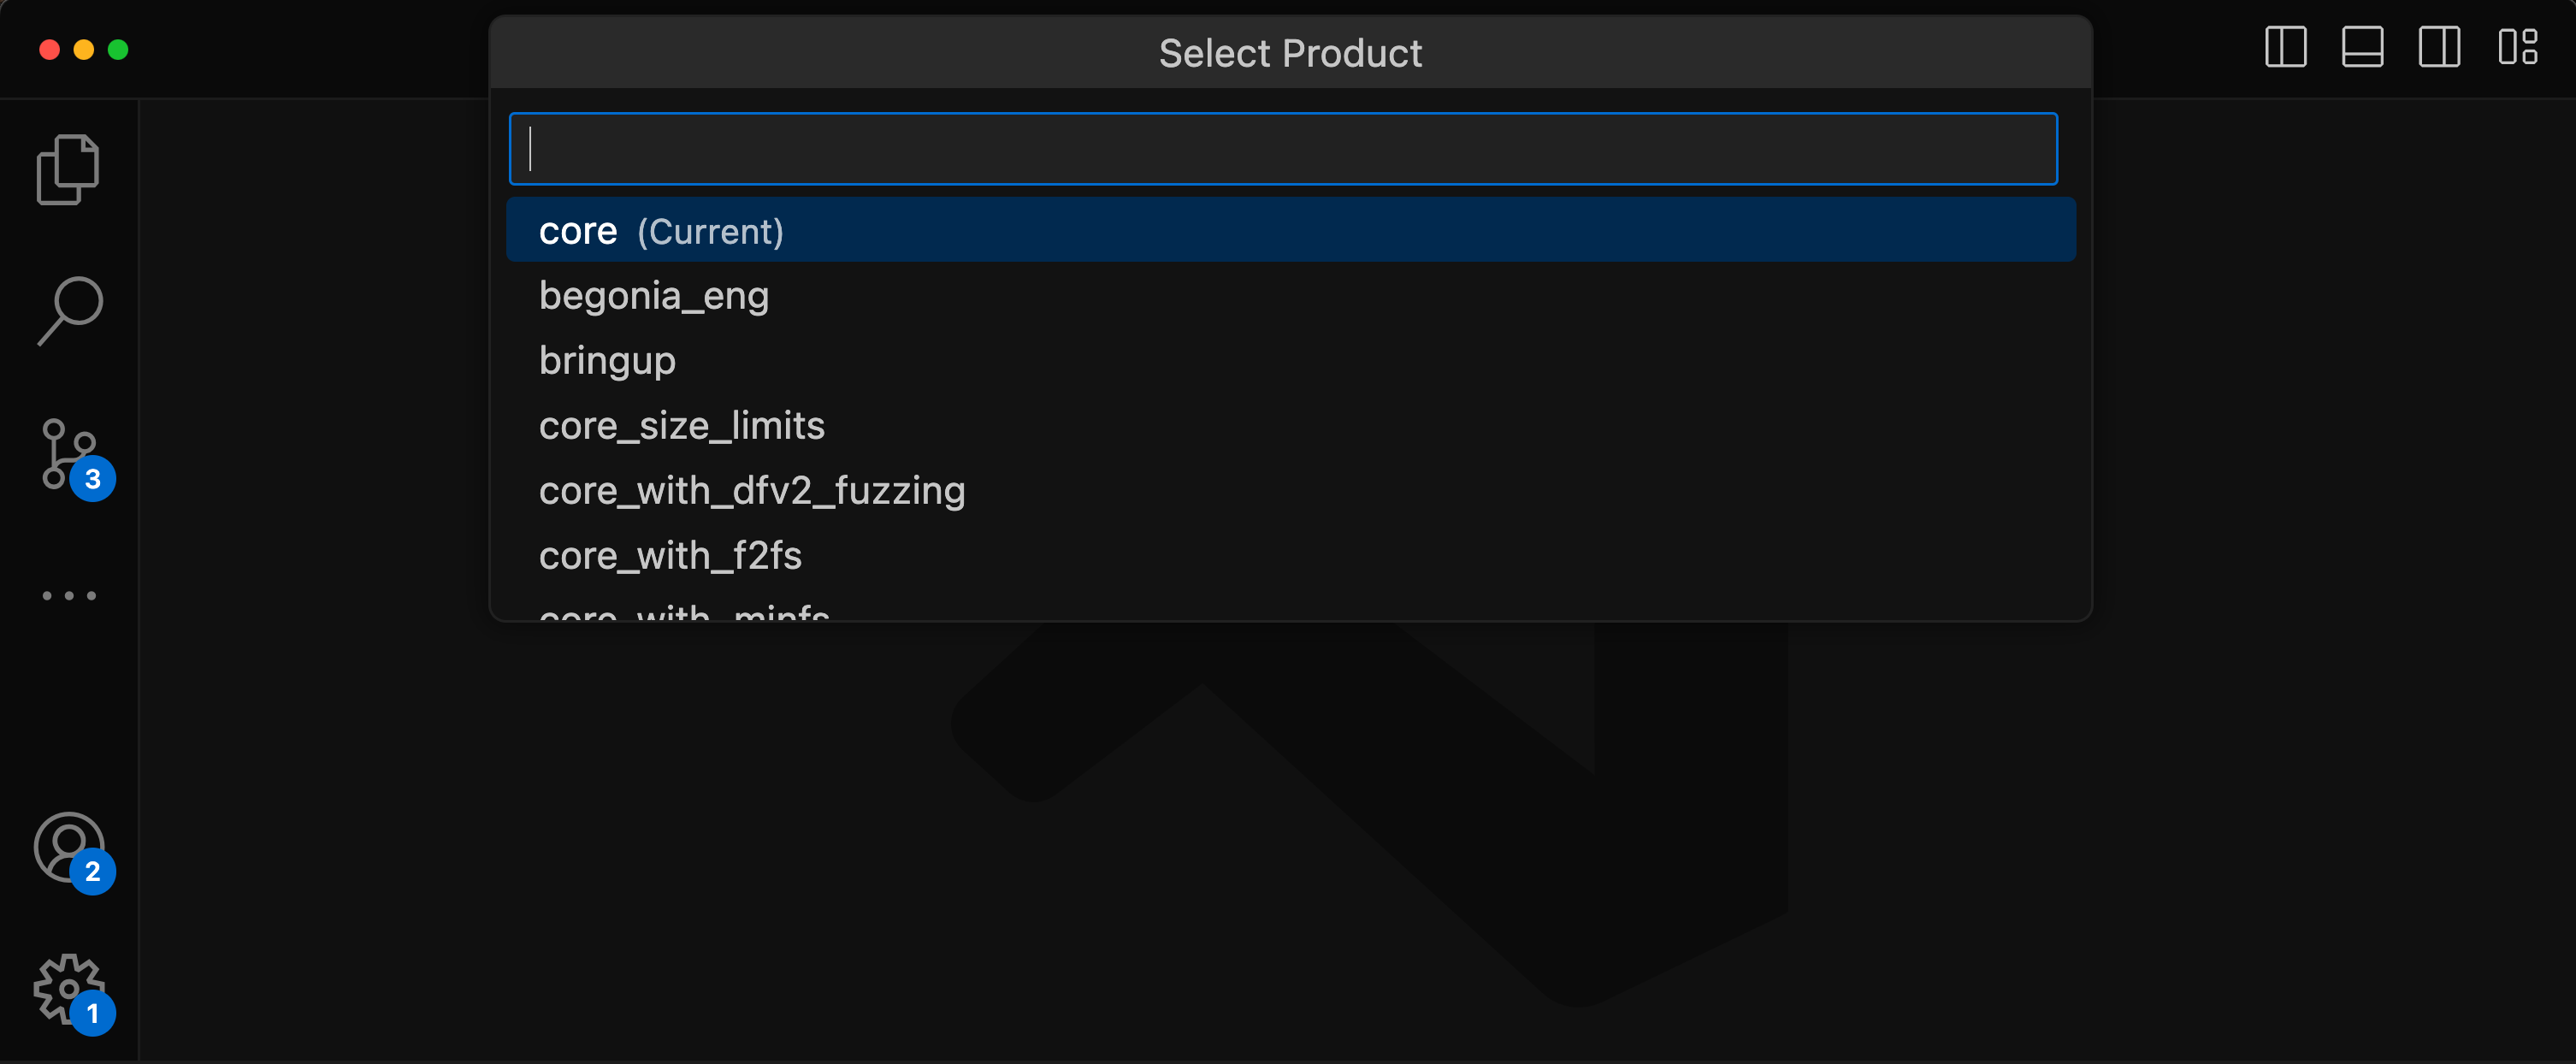
Task: Open Source Control with 3 changes
Action: pos(70,455)
